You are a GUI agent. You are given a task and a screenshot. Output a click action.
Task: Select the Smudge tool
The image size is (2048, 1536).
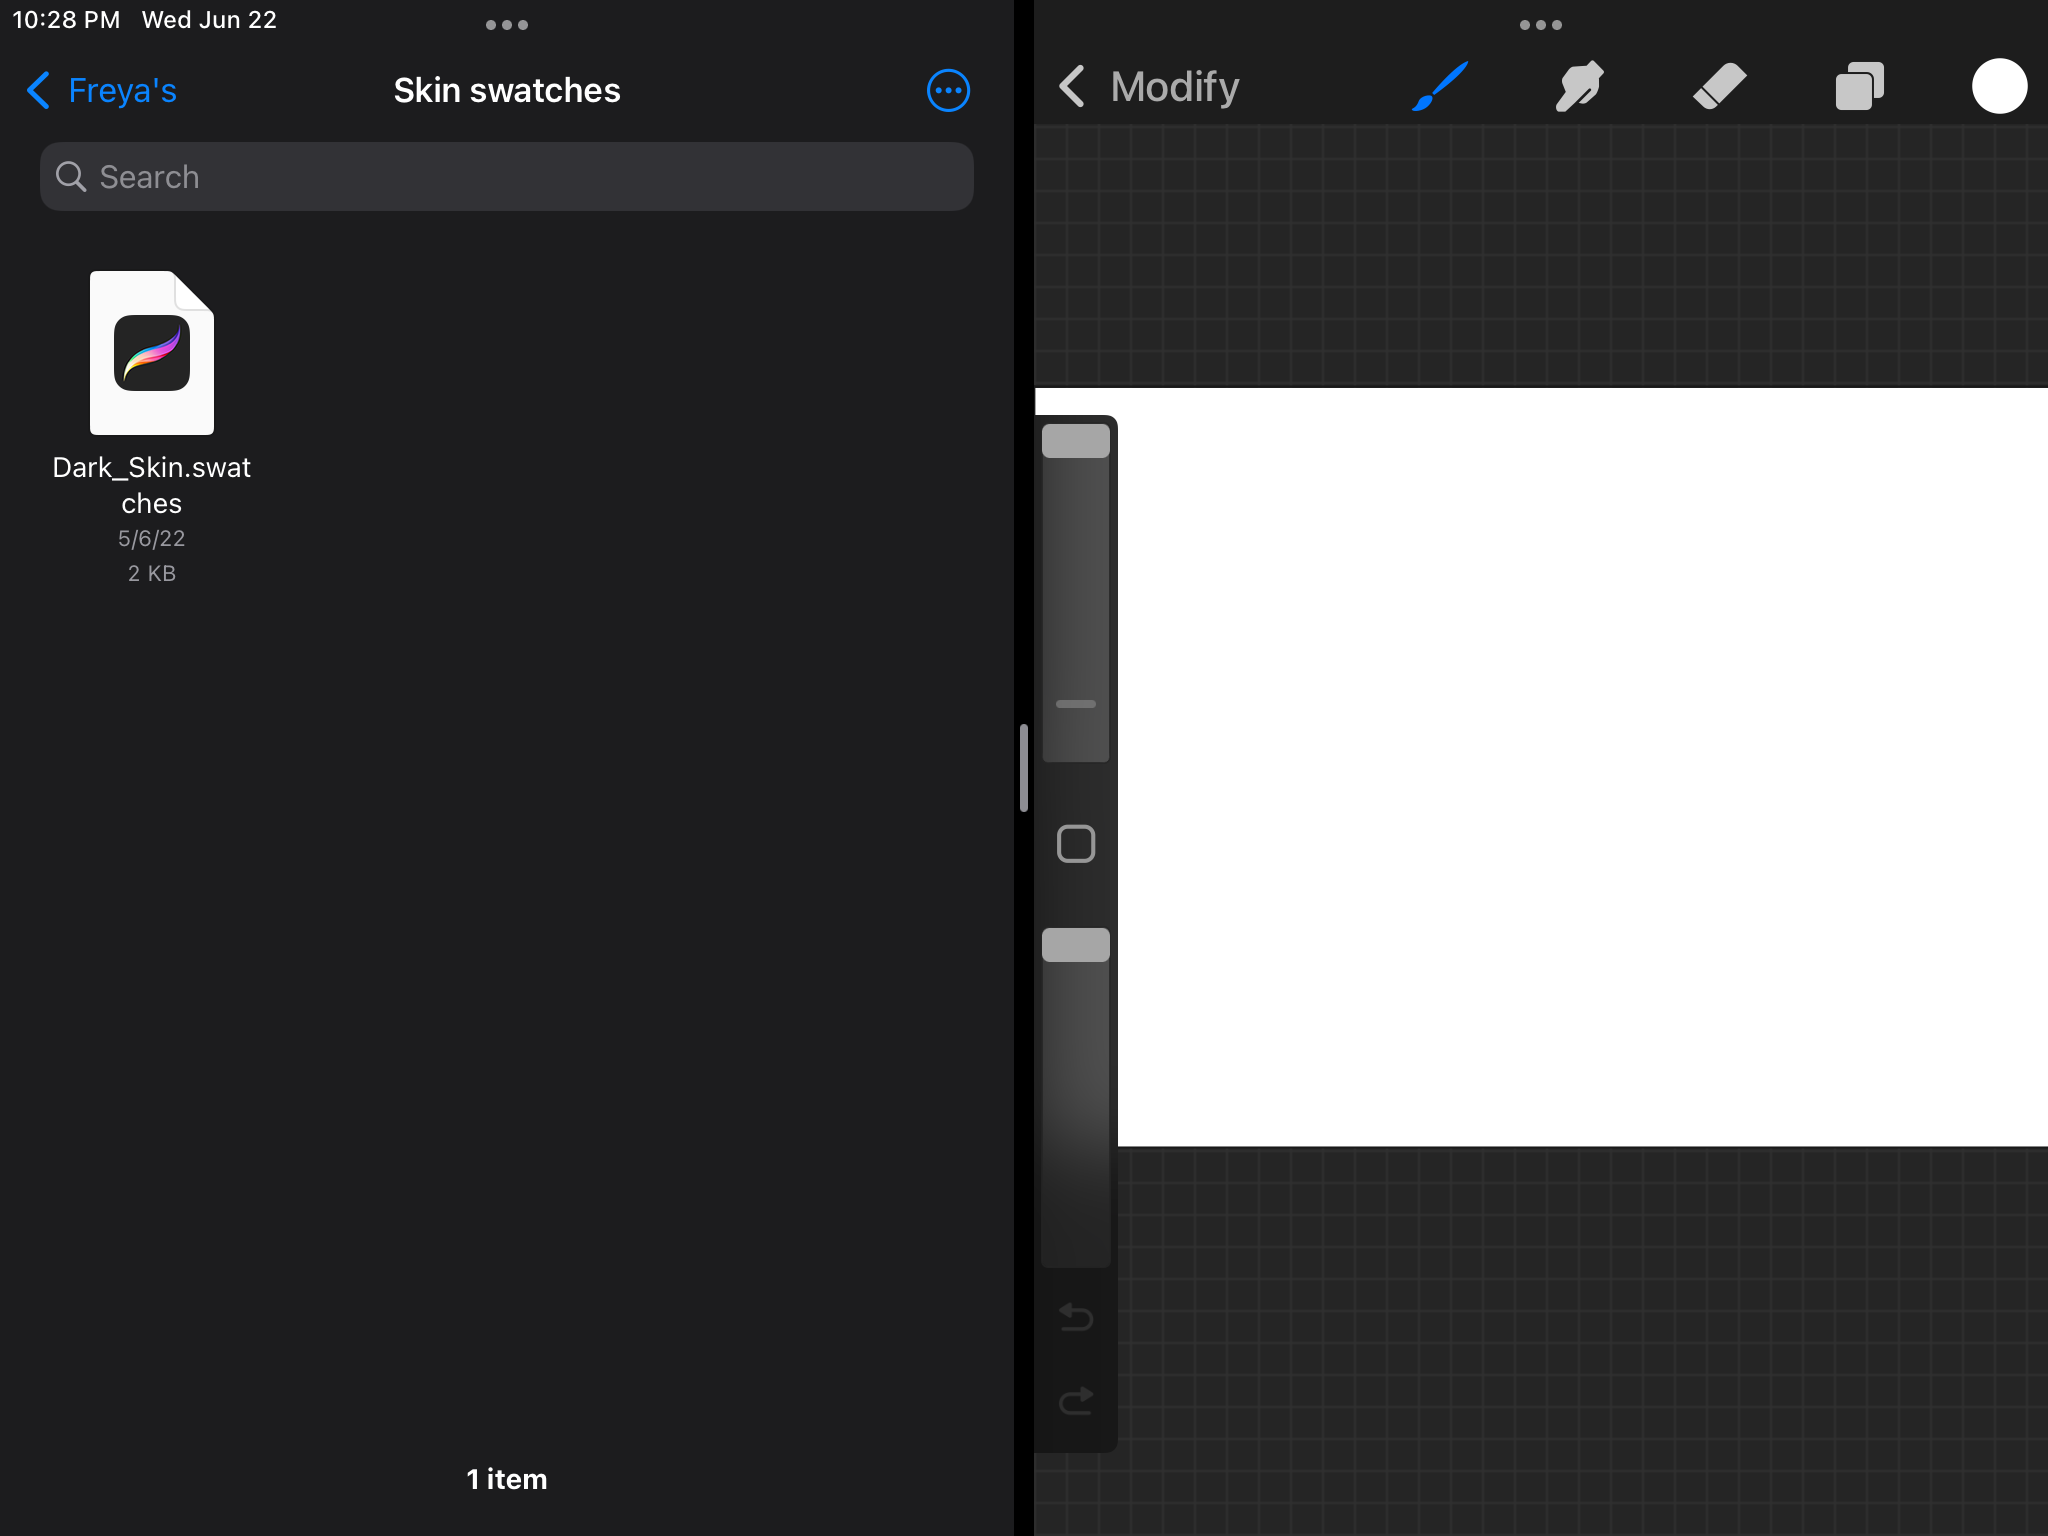[x=1579, y=86]
